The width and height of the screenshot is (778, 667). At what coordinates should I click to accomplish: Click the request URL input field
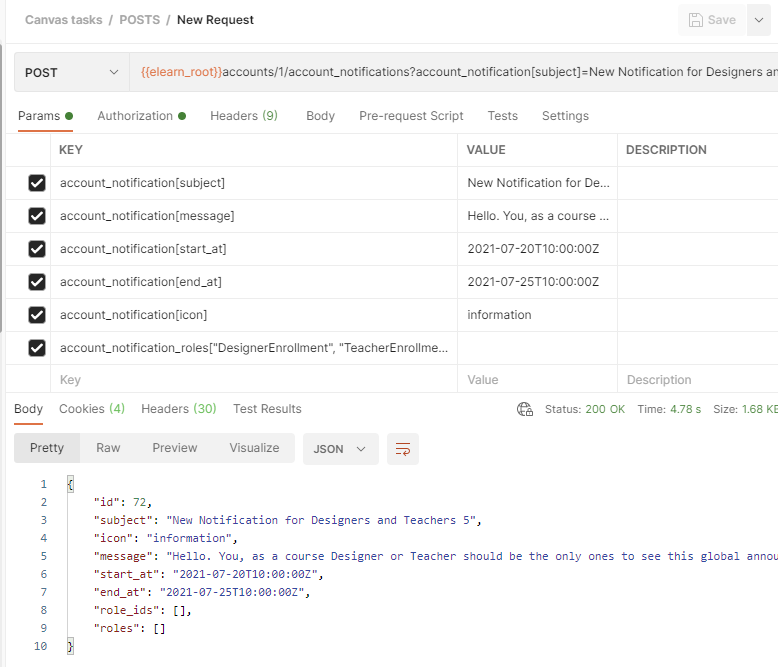(x=450, y=73)
